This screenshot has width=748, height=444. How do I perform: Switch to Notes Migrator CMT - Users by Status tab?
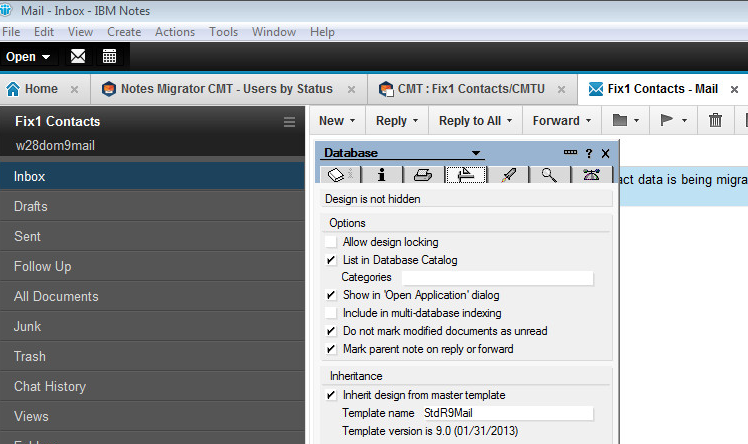click(x=229, y=89)
